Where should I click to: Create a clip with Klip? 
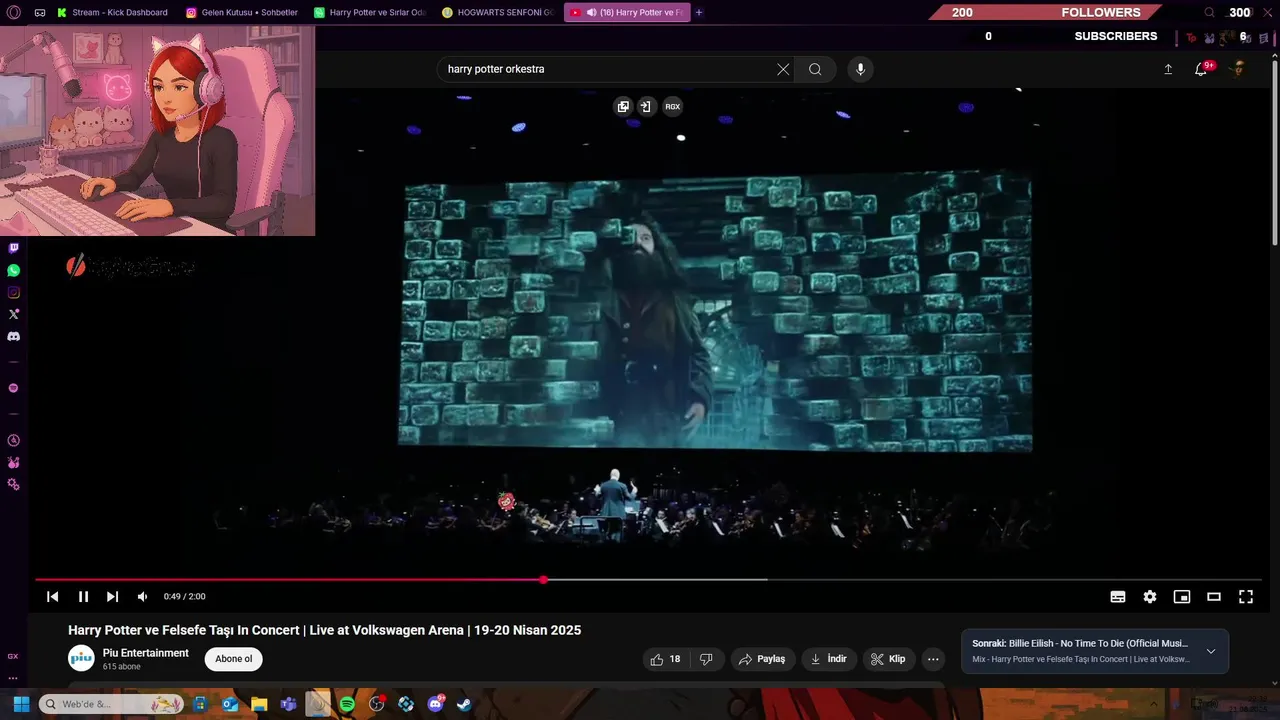click(889, 659)
